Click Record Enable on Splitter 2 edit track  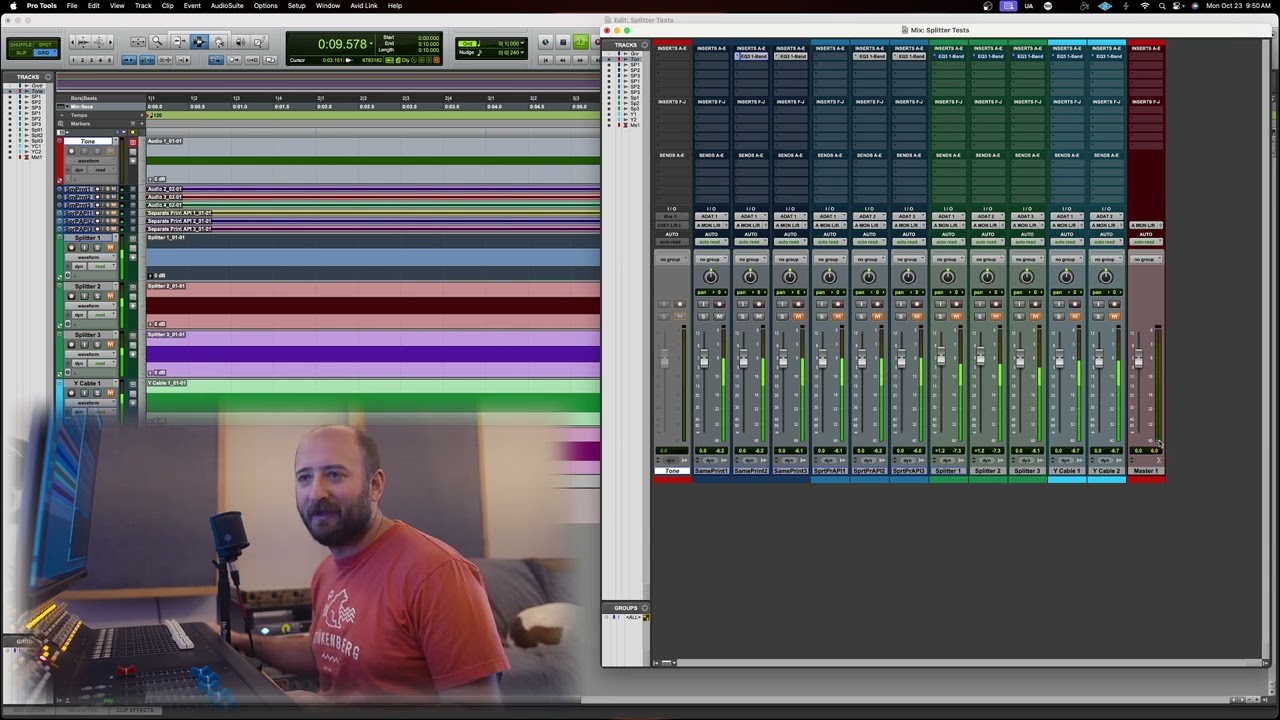click(x=71, y=296)
